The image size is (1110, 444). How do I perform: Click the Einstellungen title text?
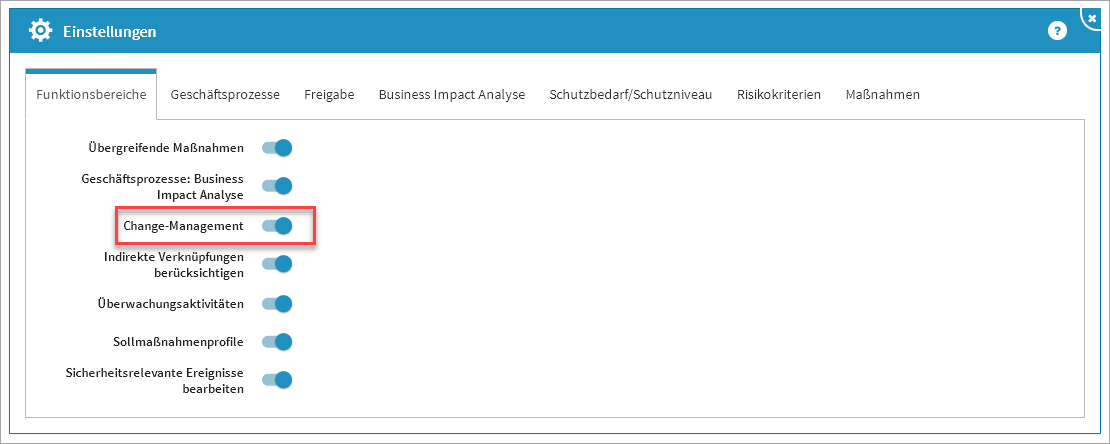(109, 32)
